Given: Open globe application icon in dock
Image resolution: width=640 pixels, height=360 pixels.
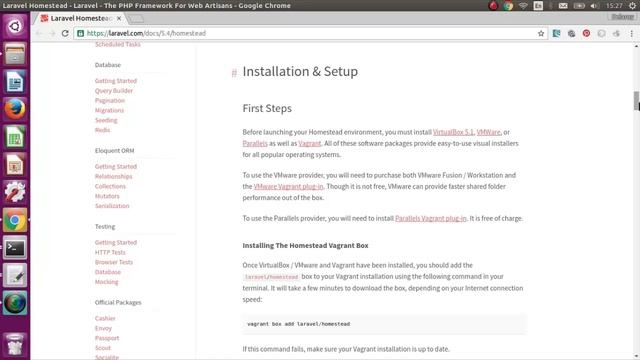Looking at the screenshot, I should 15,303.
